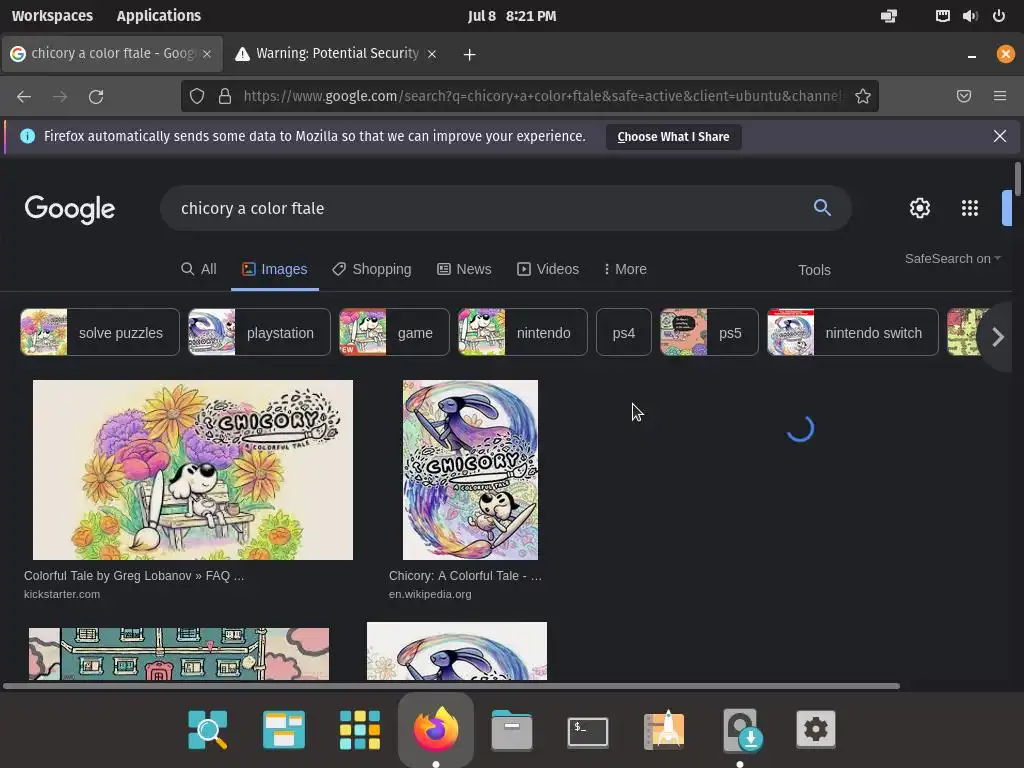
Task: Open the power menu icon
Action: 999,16
